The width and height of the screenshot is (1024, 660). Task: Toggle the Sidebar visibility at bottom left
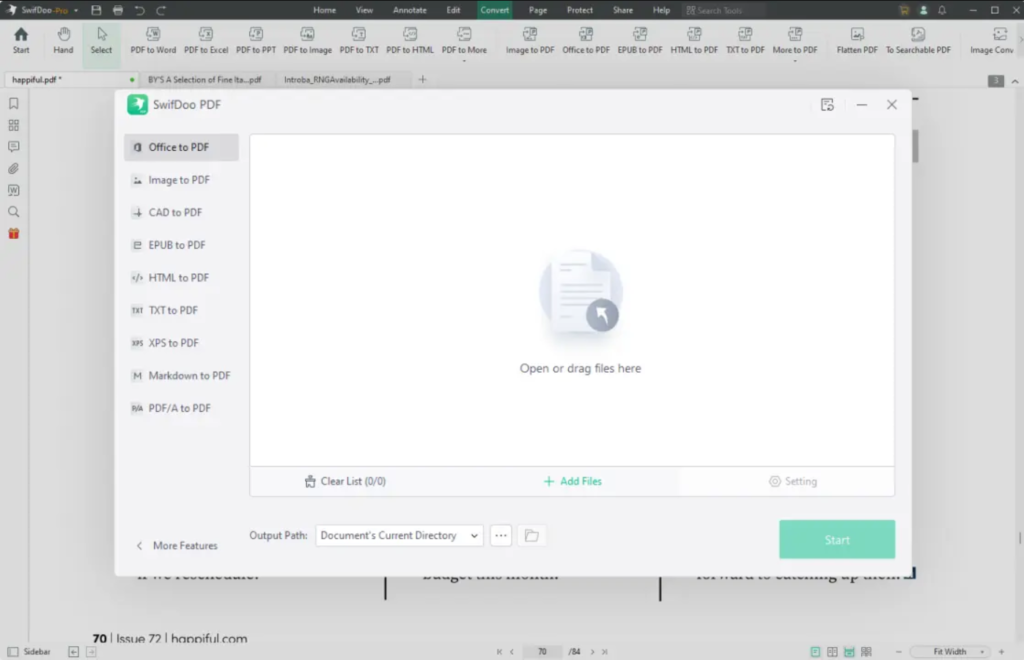22,651
